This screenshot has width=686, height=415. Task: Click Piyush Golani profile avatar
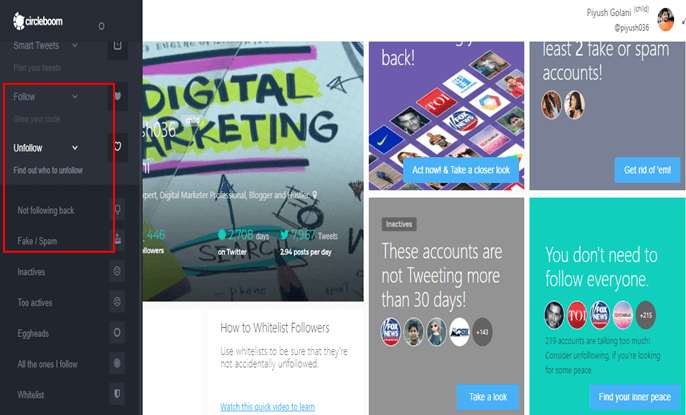tap(665, 20)
